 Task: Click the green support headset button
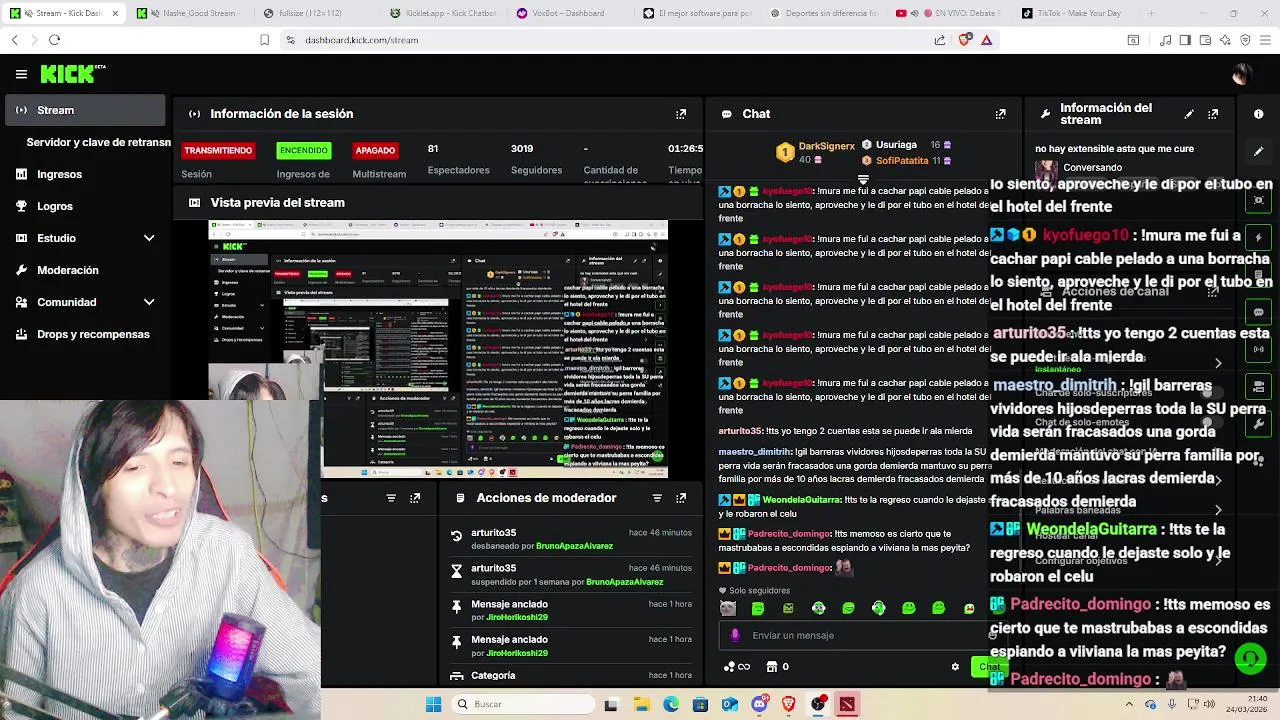pyautogui.click(x=1250, y=659)
